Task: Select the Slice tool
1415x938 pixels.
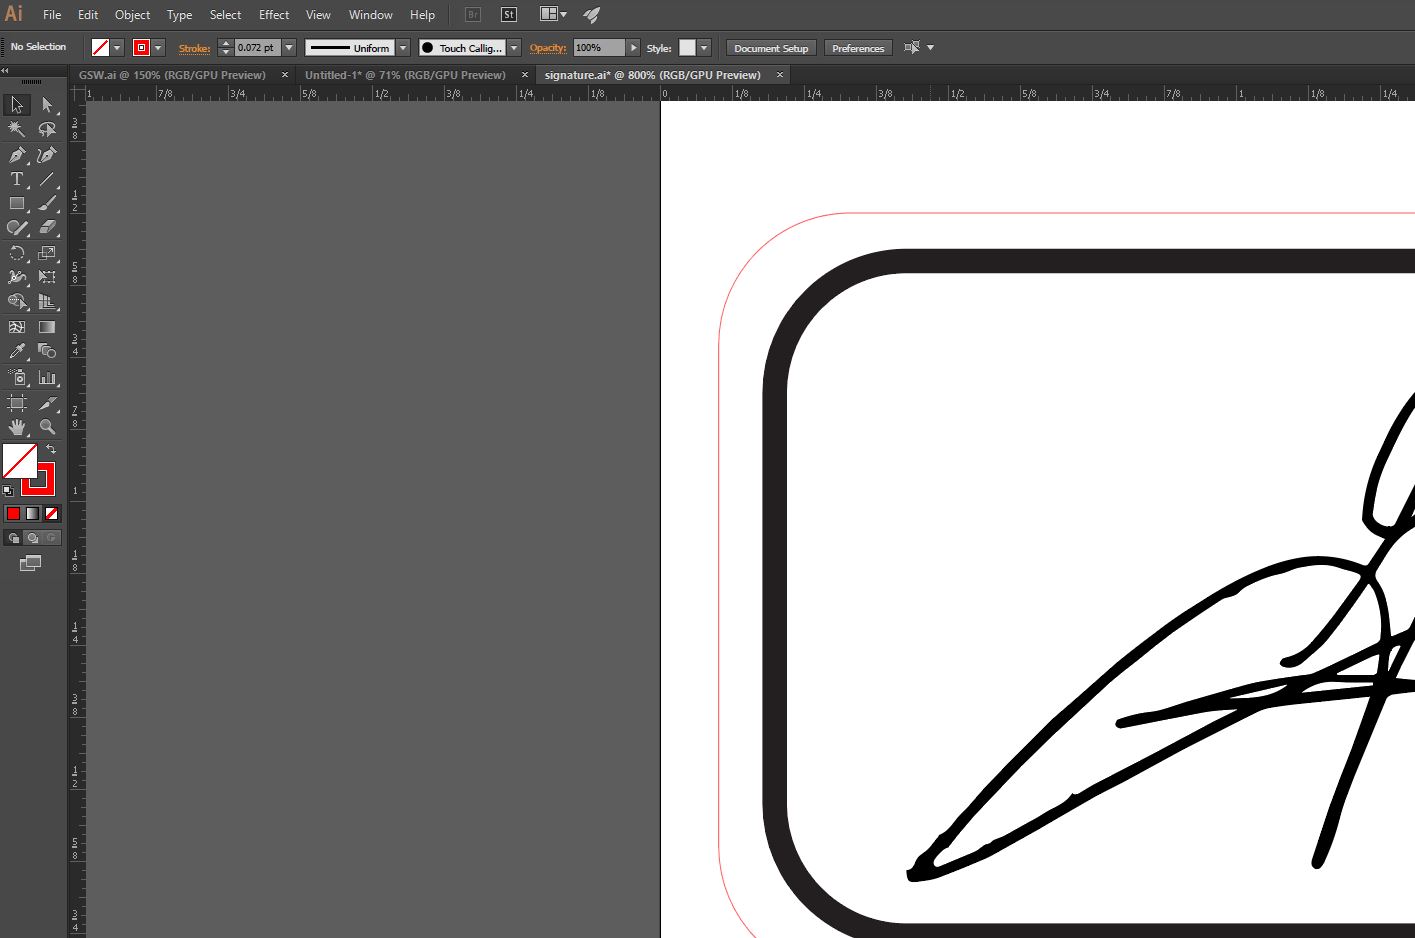Action: [47, 403]
